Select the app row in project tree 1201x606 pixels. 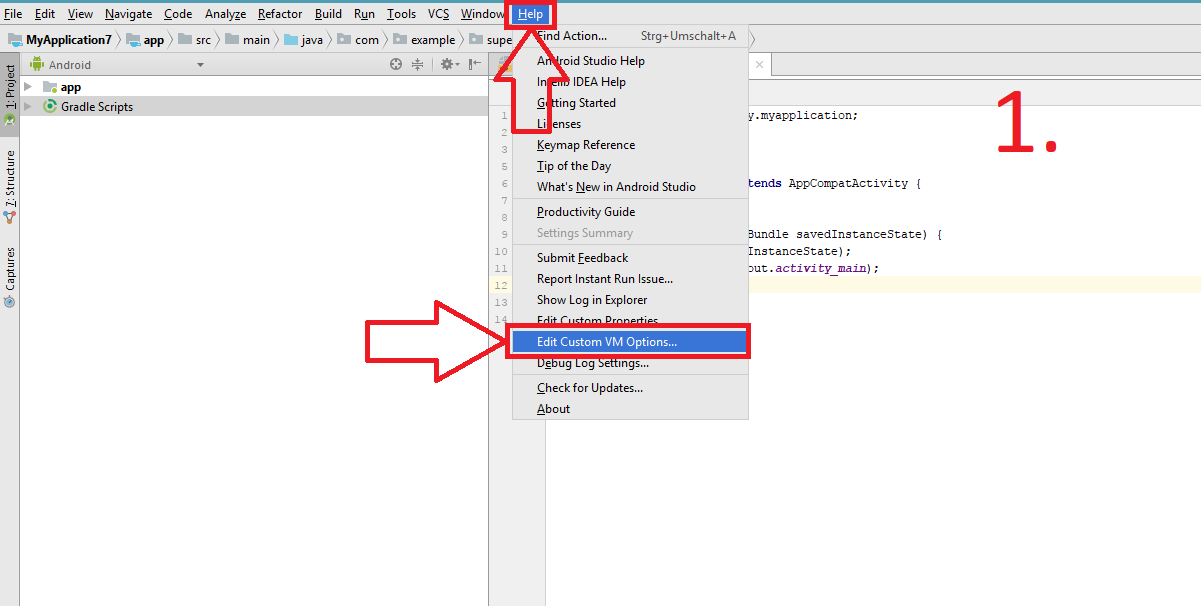(254, 87)
